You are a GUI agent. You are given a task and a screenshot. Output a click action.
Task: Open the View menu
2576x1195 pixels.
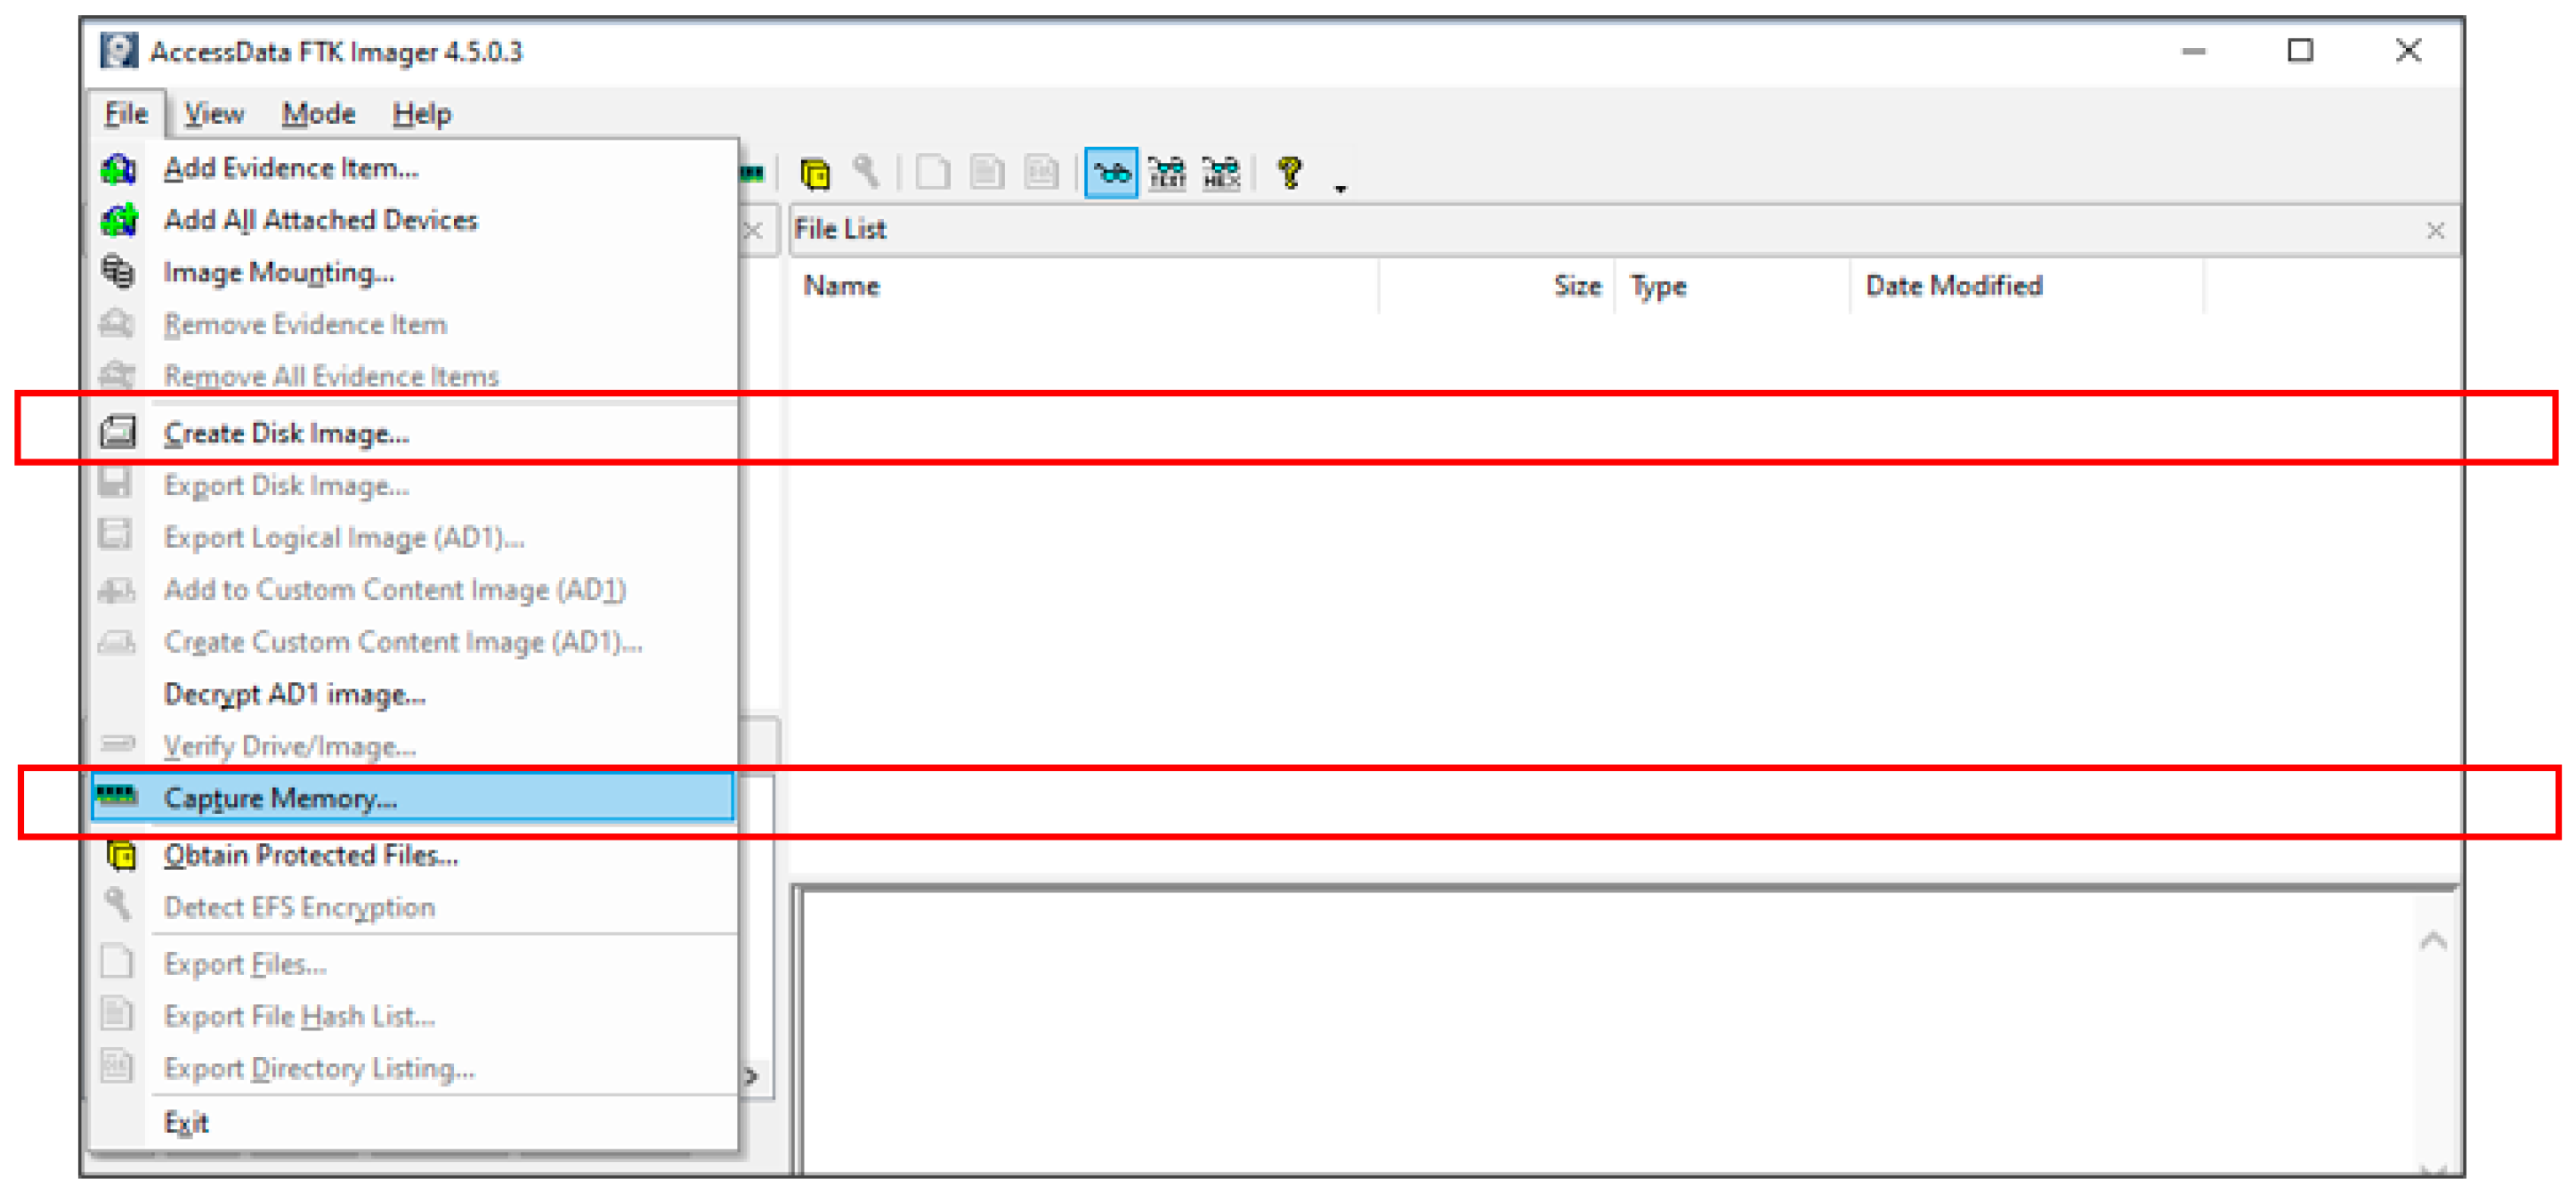pyautogui.click(x=213, y=114)
